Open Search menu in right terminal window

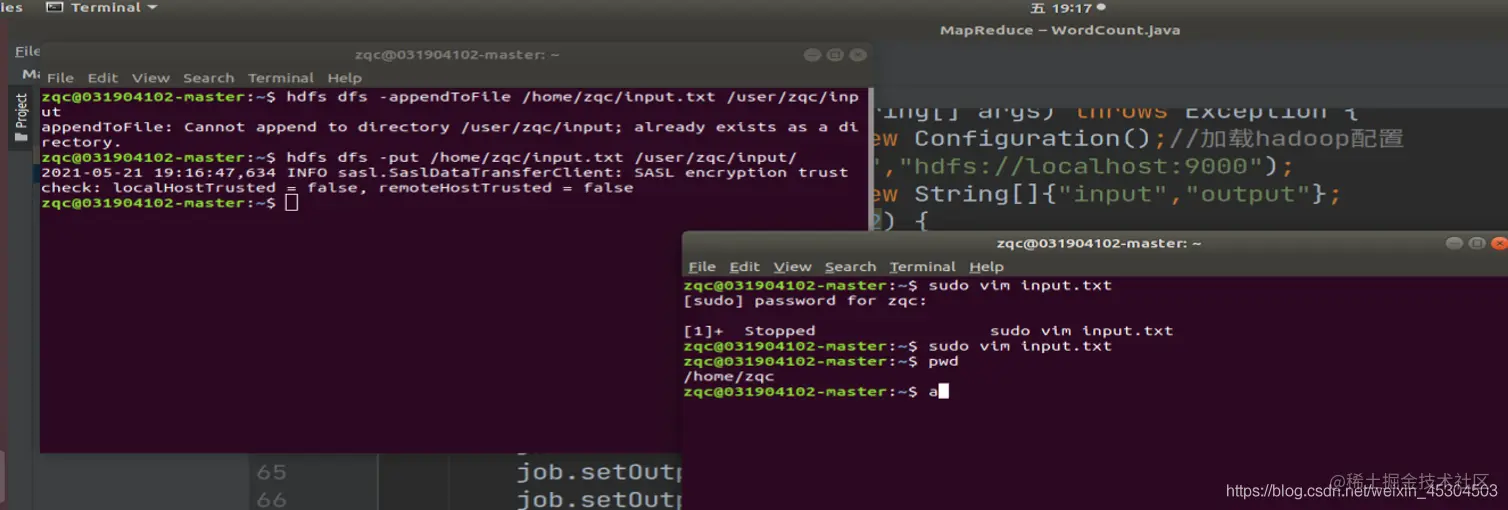(x=850, y=267)
